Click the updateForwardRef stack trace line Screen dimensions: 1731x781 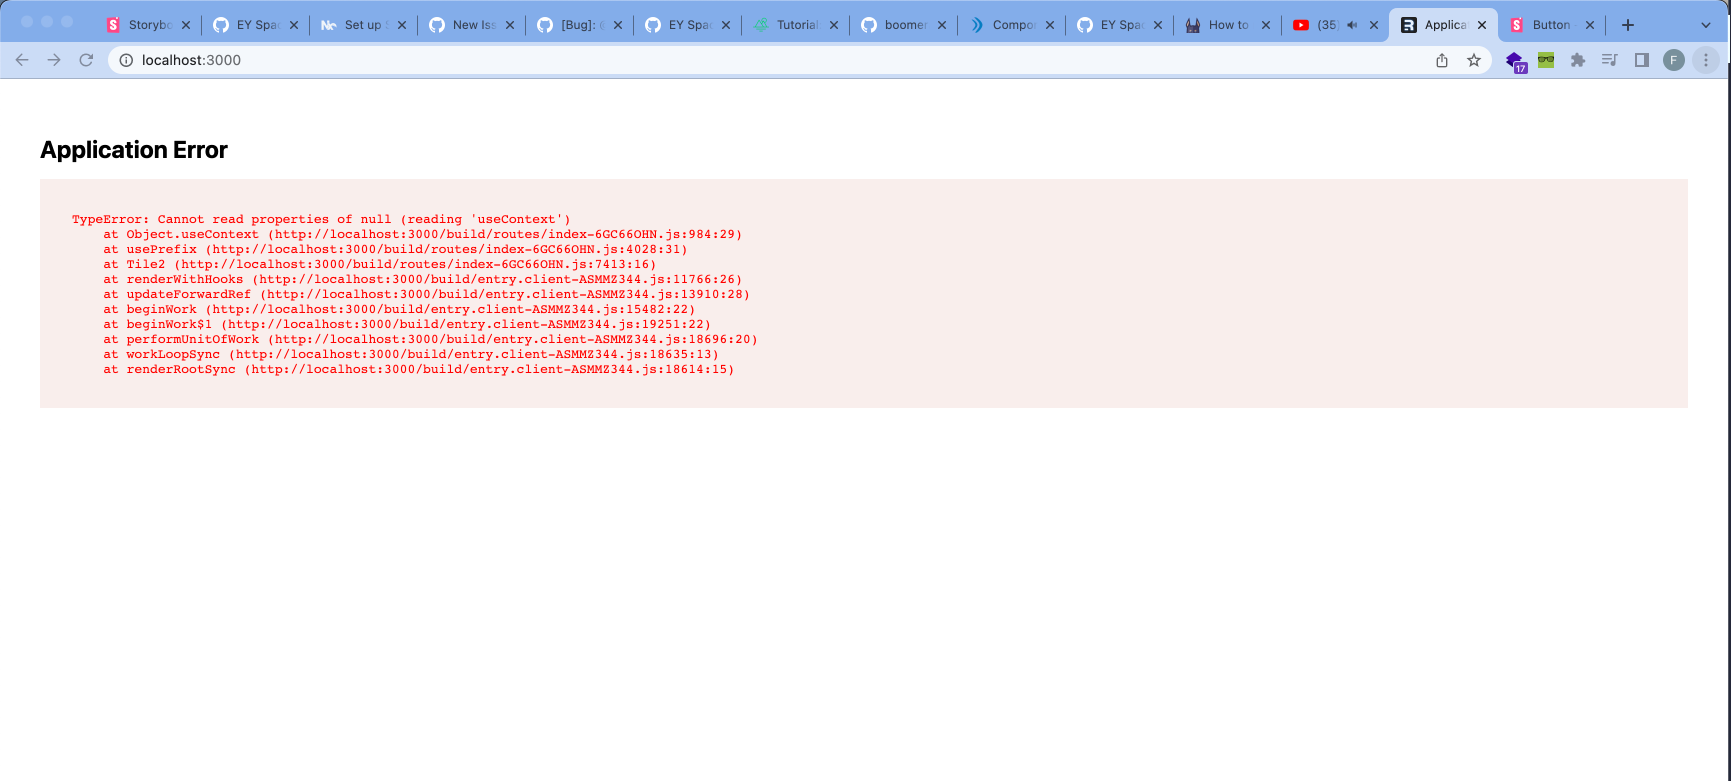pyautogui.click(x=426, y=294)
